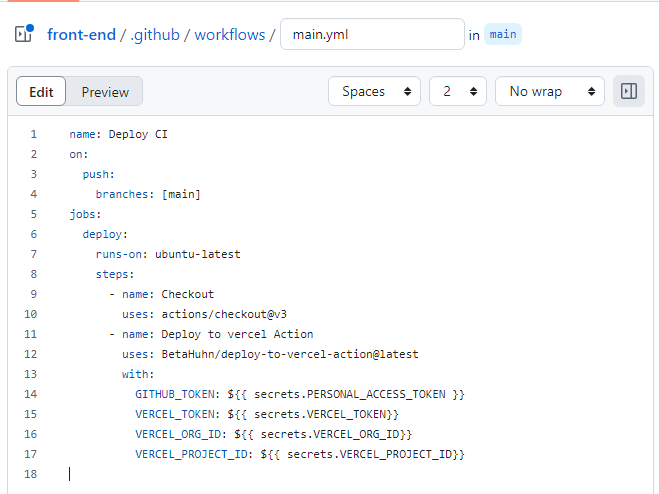Screen dimensions: 659x494
Task: Open the indent size 2 dropdown
Action: coord(458,91)
